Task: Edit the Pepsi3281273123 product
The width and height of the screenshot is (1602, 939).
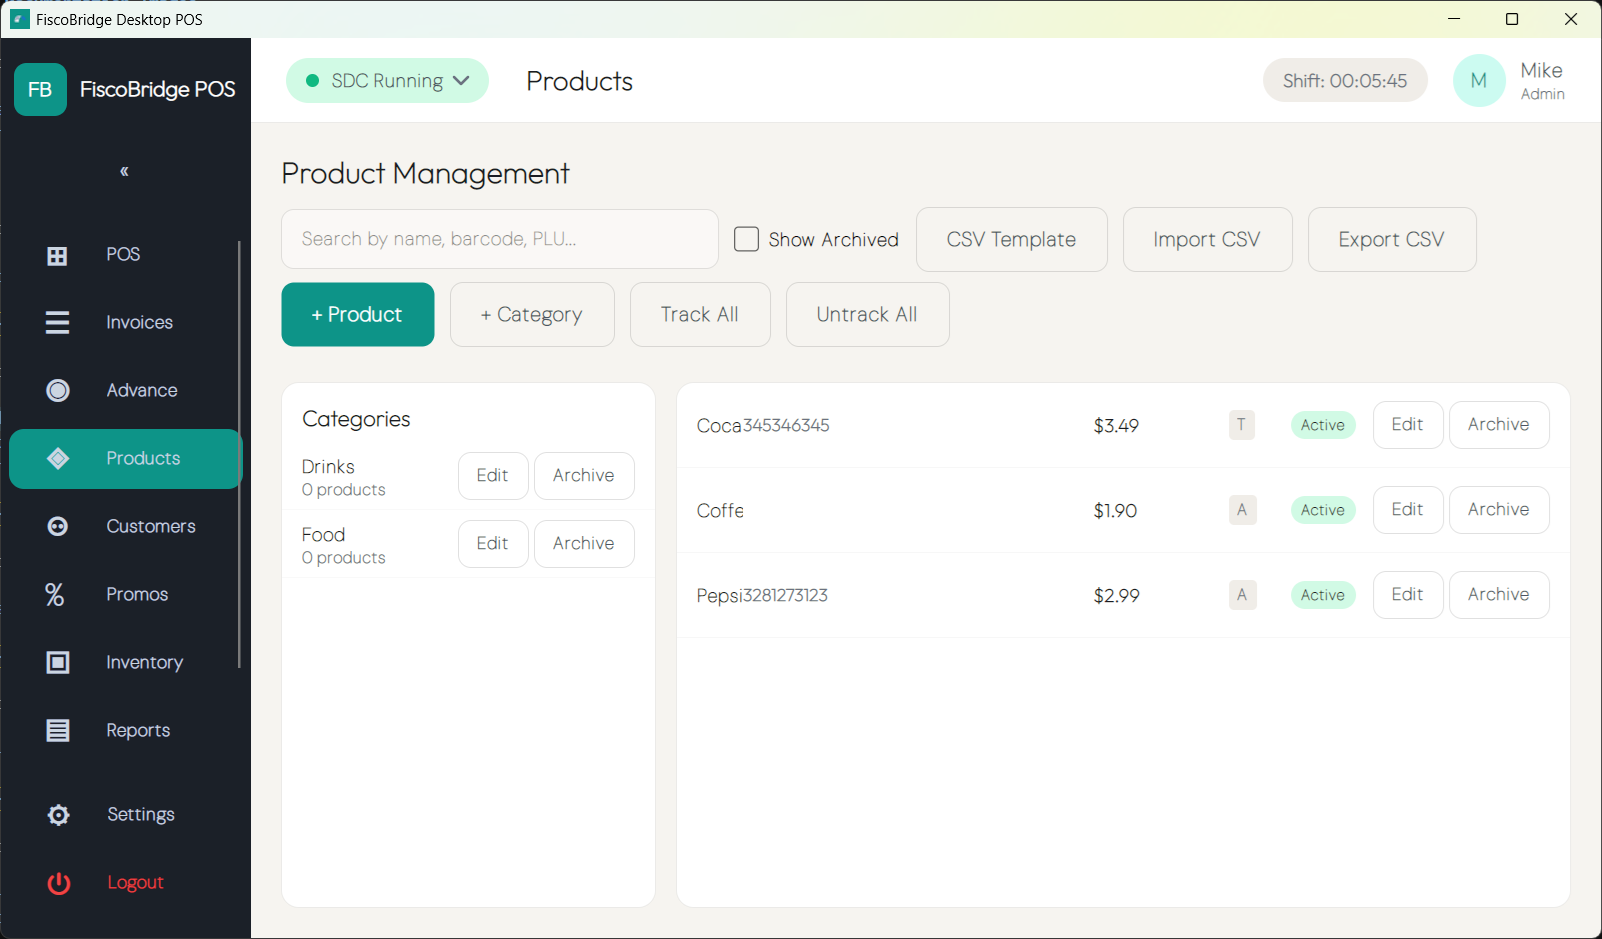Action: pyautogui.click(x=1408, y=595)
